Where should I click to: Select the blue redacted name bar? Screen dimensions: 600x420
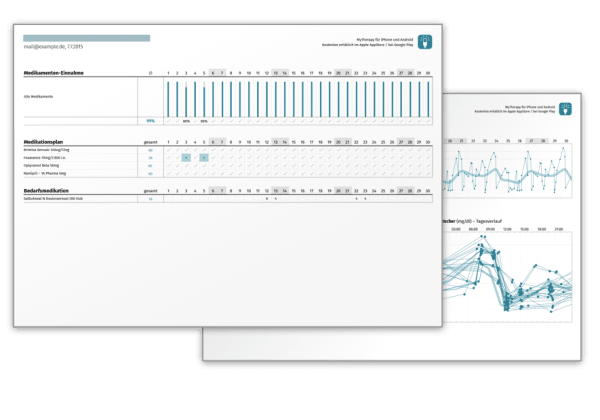click(x=87, y=38)
